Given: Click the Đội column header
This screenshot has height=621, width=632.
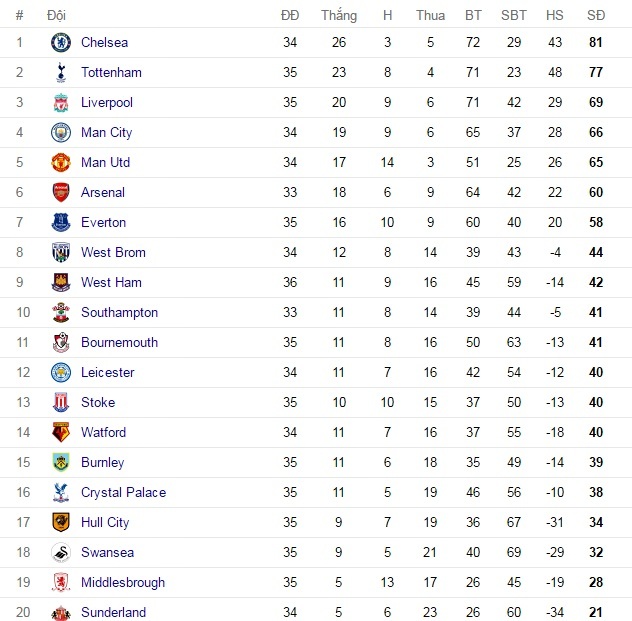Looking at the screenshot, I should click(57, 15).
